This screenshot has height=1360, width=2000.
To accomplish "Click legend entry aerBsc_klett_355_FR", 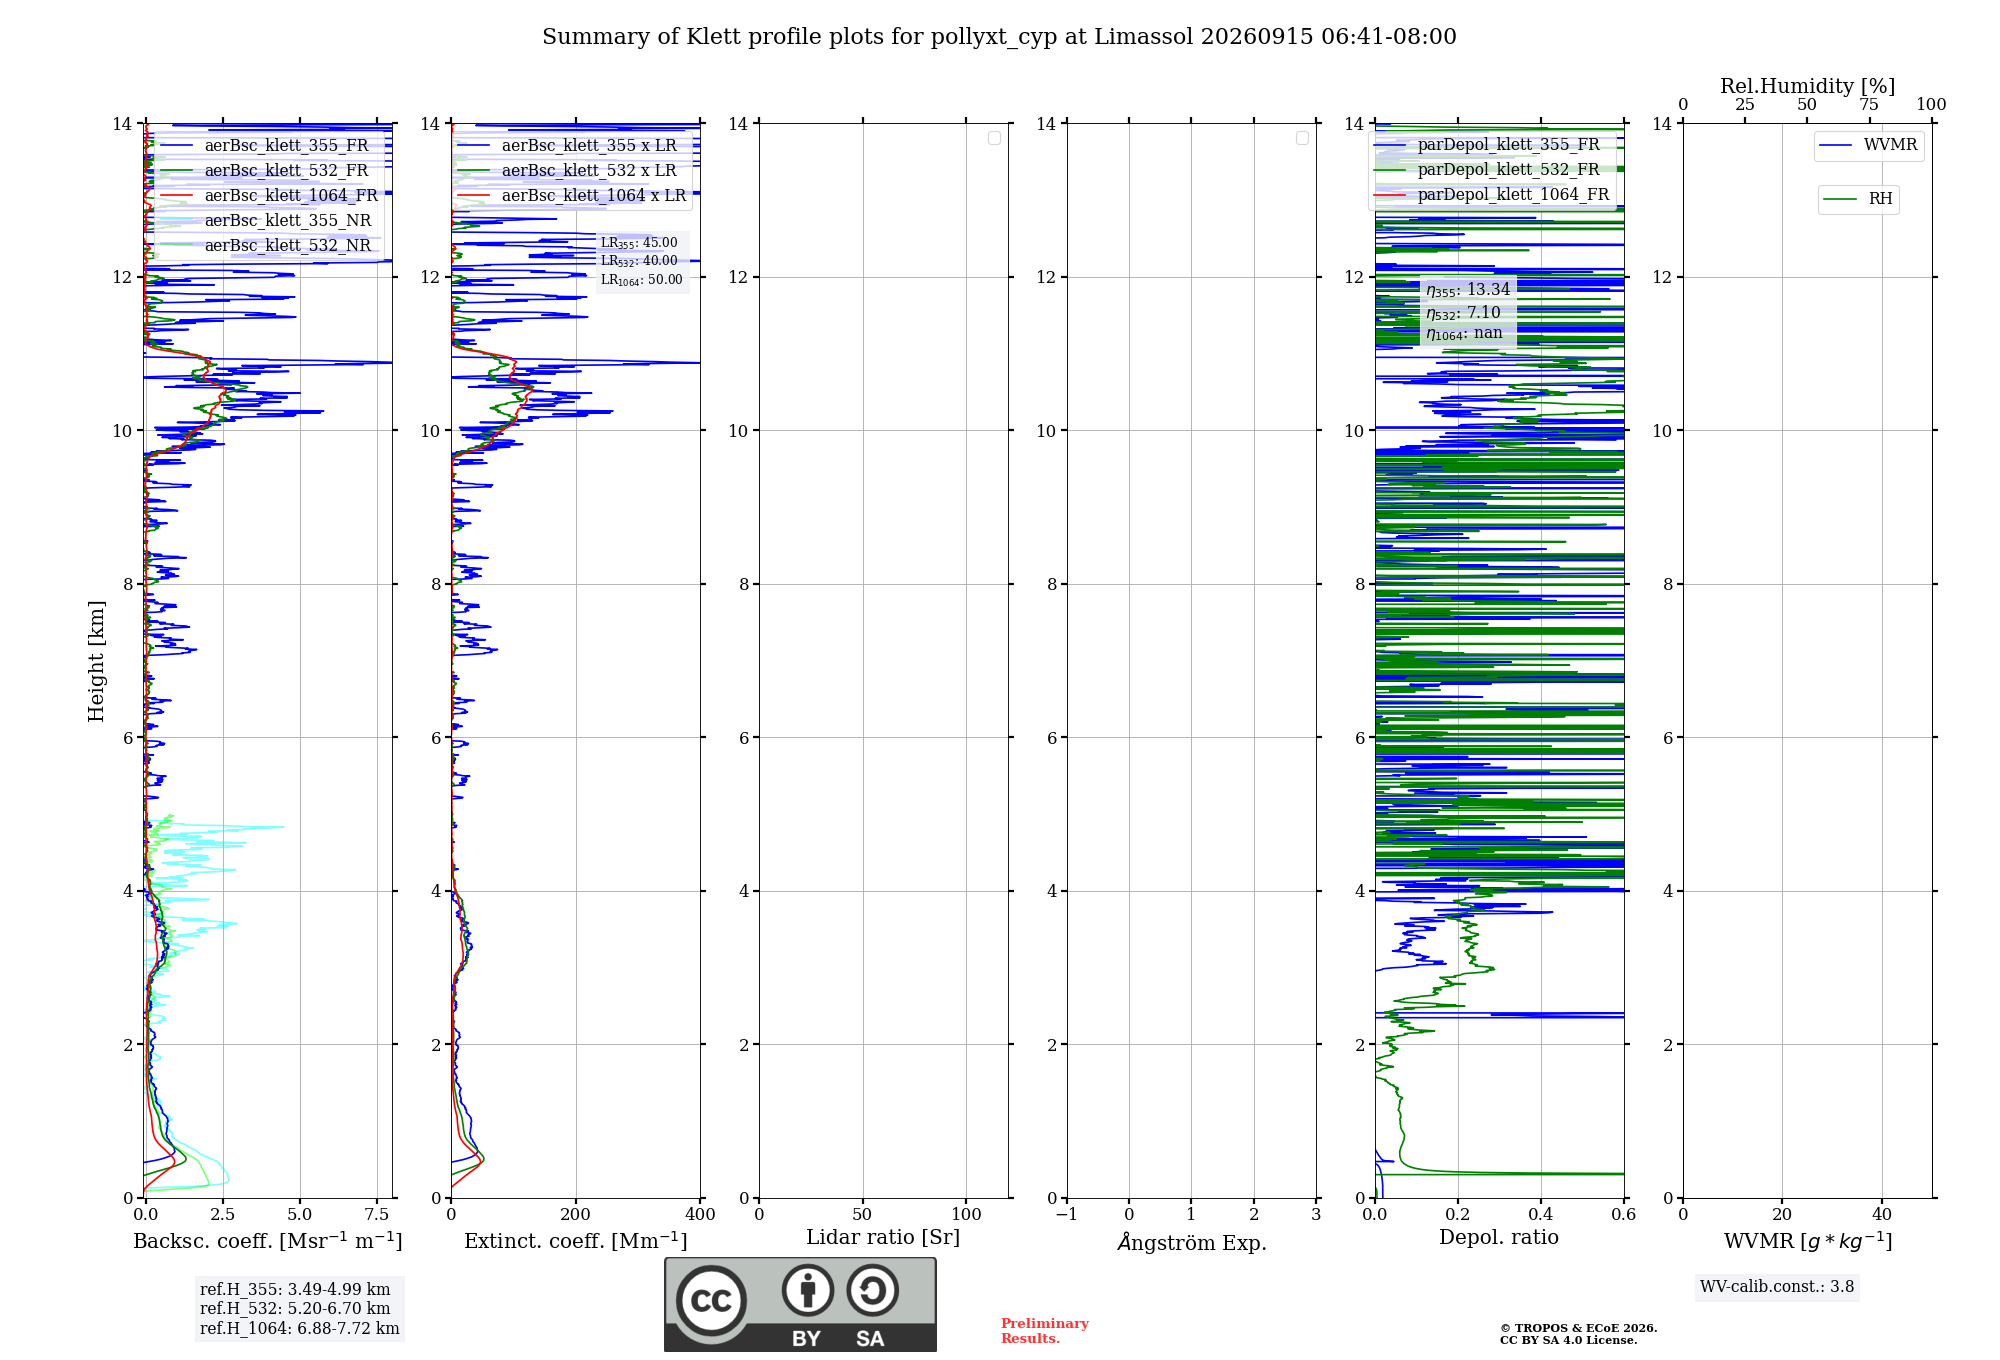I will click(266, 146).
